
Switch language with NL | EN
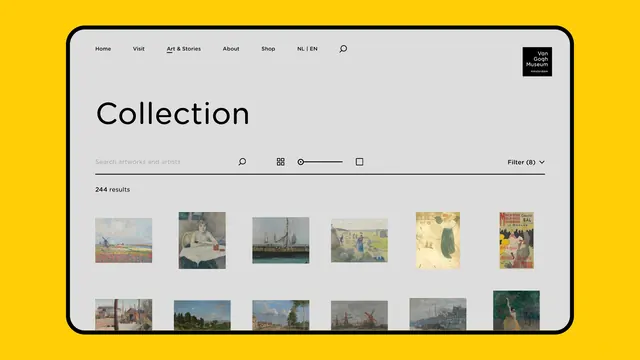pos(307,49)
